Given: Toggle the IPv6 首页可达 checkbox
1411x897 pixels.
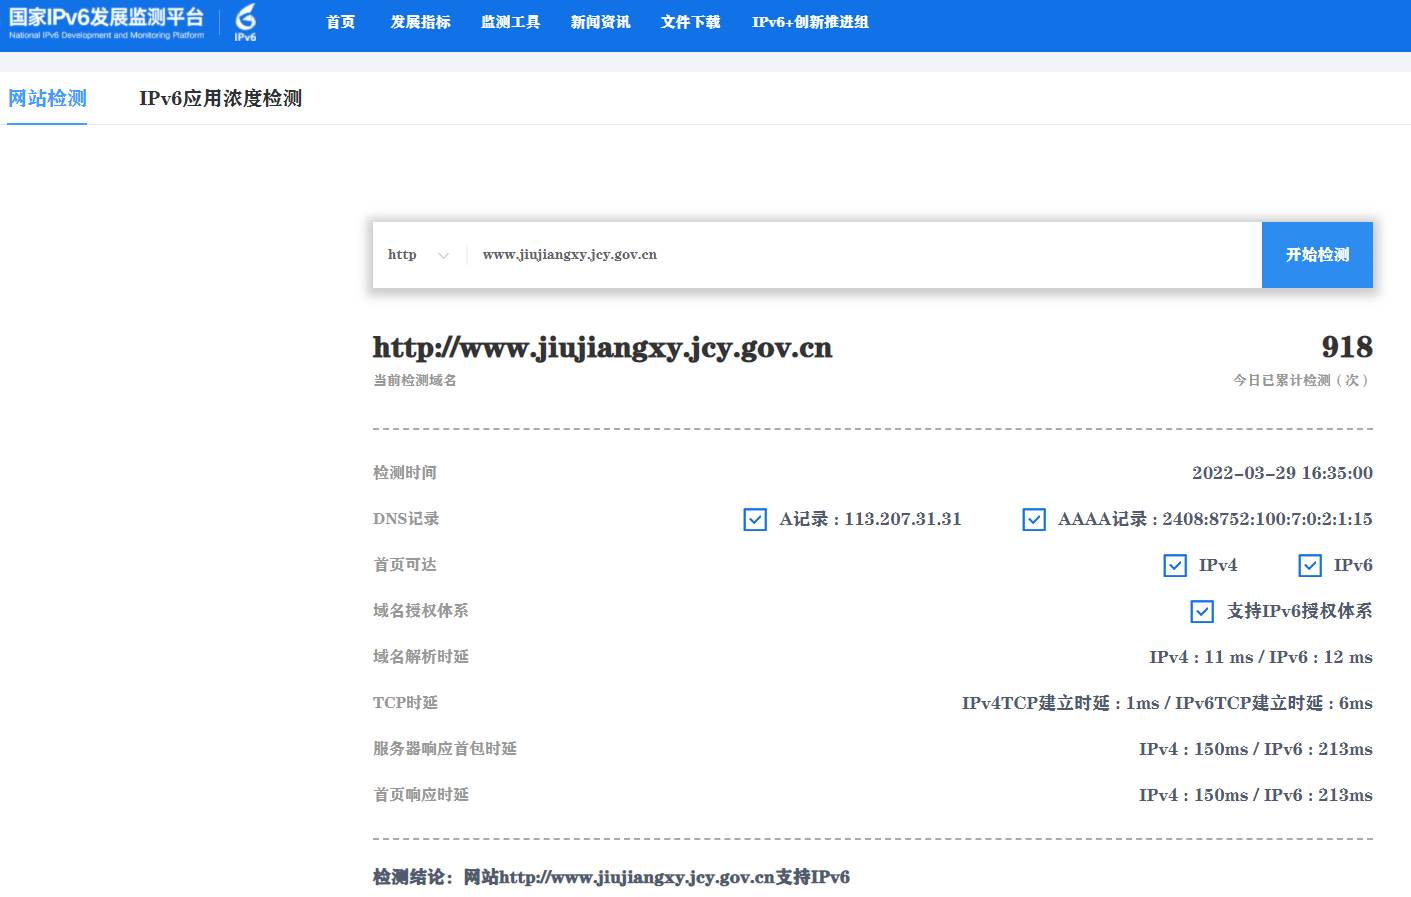Looking at the screenshot, I should pyautogui.click(x=1310, y=566).
